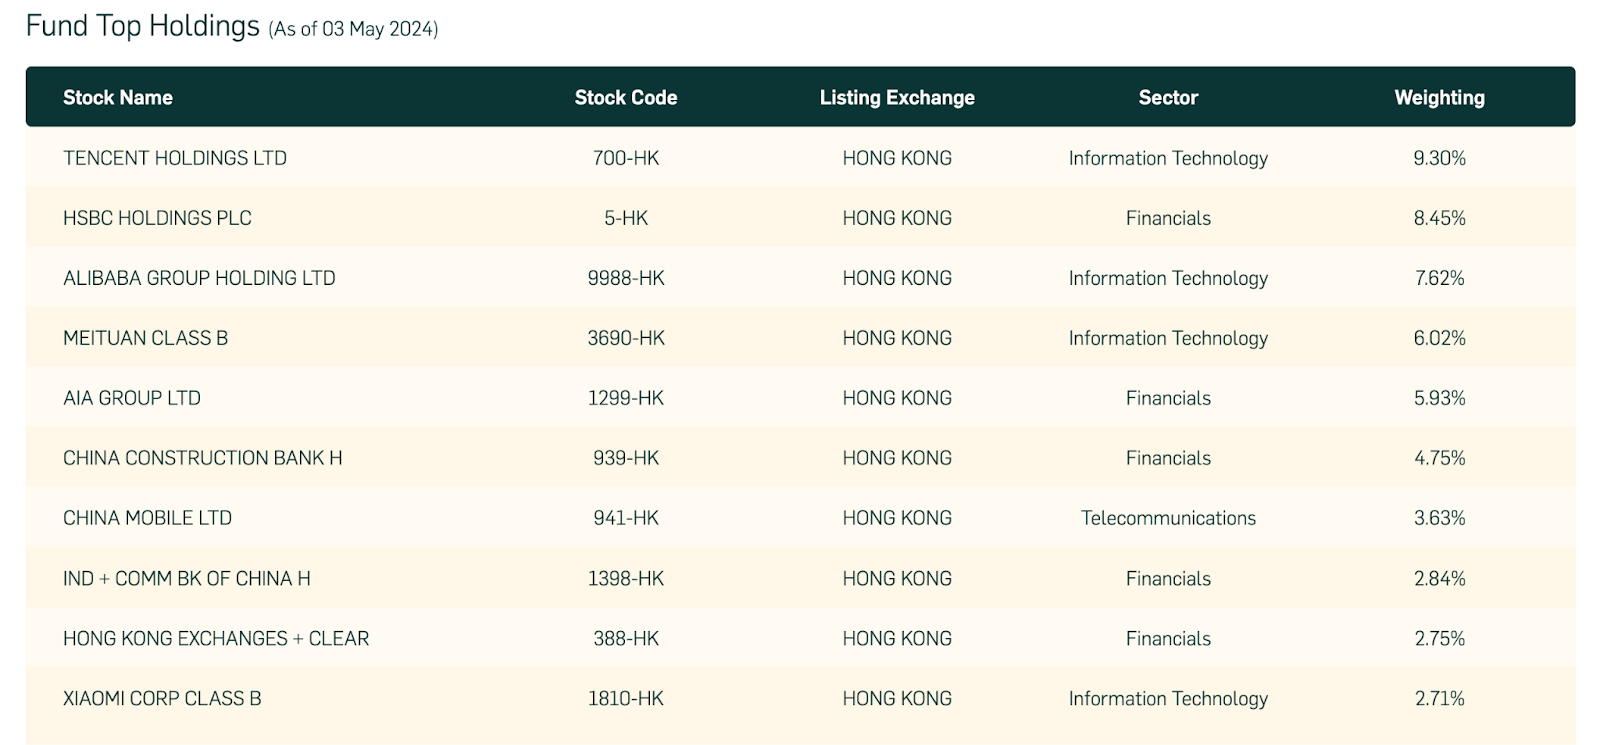The height and width of the screenshot is (745, 1600).
Task: Click the 4.75% weighting value
Action: point(1440,458)
